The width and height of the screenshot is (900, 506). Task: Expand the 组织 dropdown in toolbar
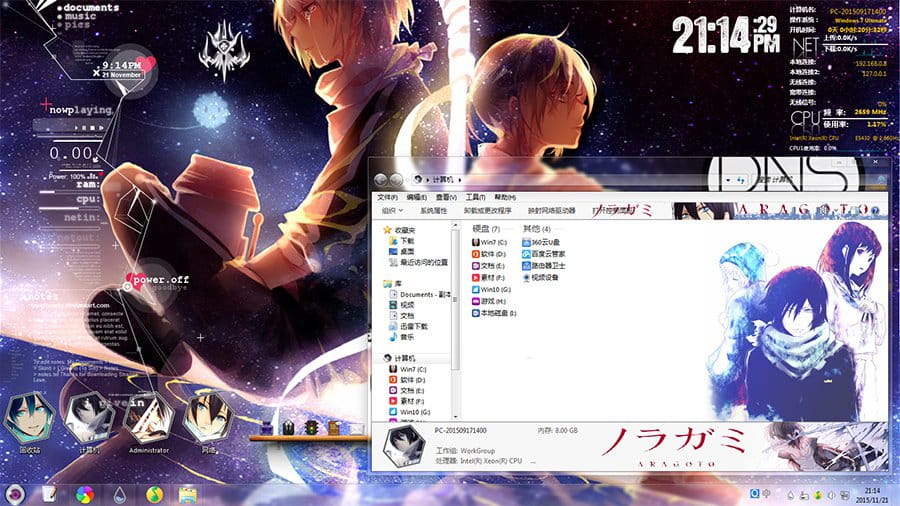[392, 211]
